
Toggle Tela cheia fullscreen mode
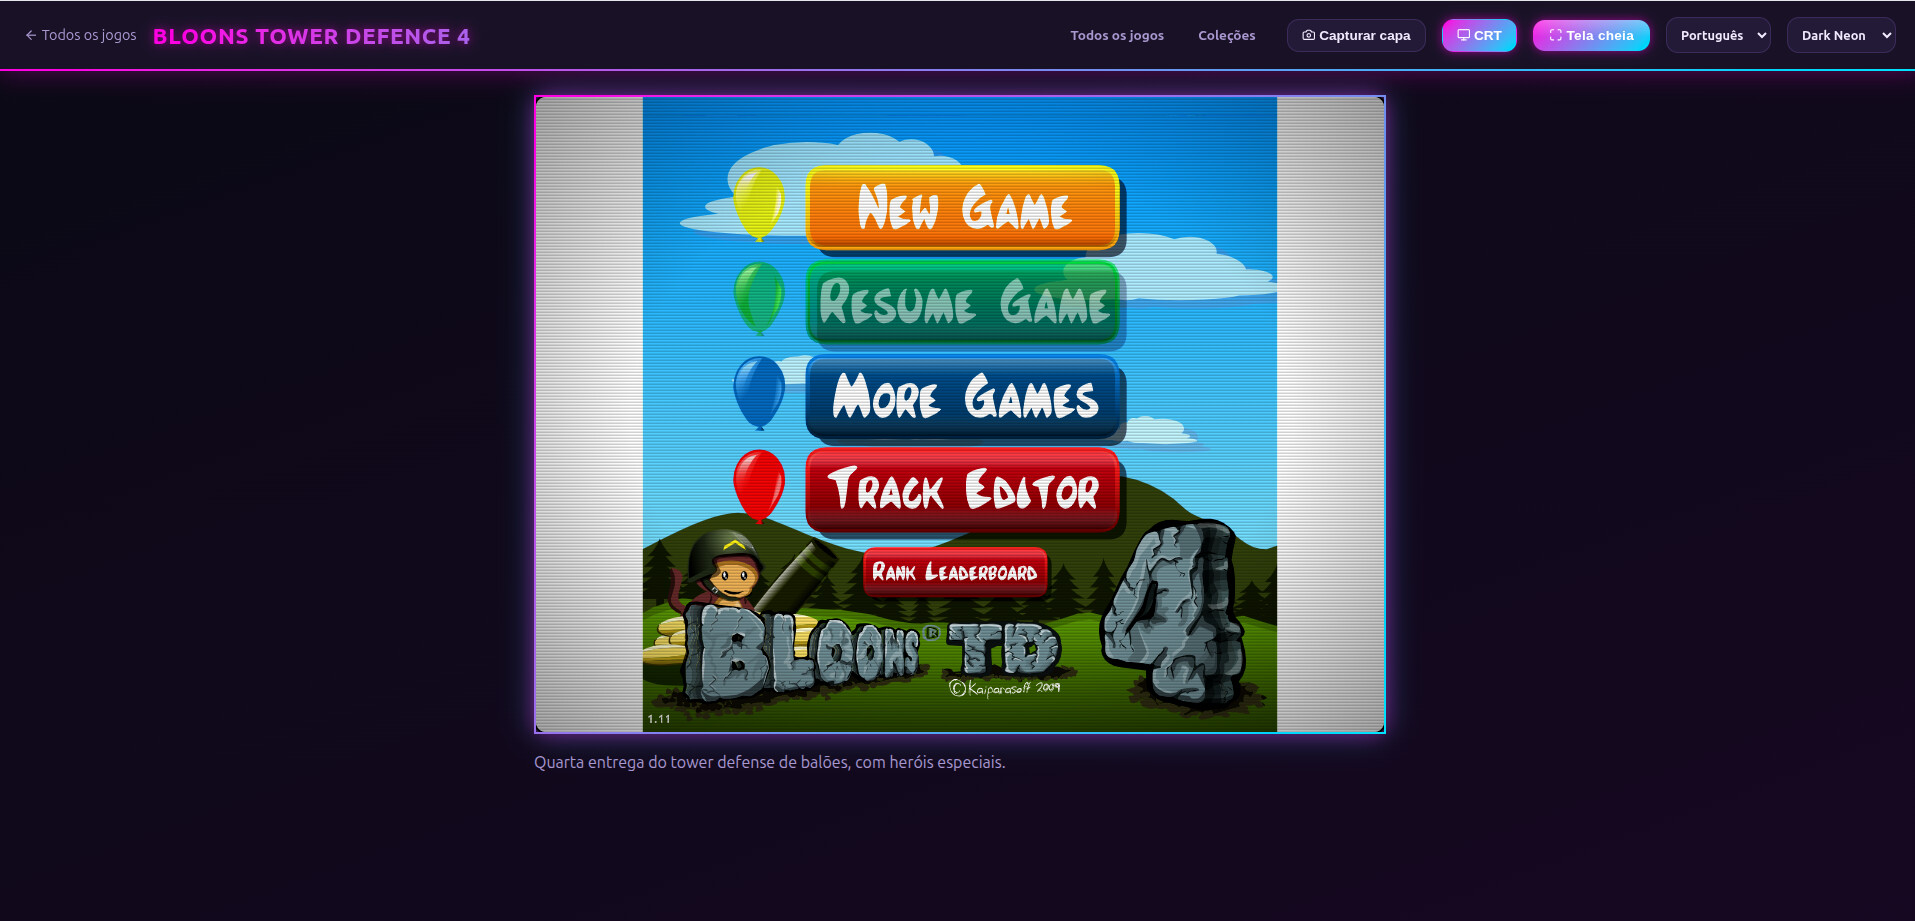pos(1591,35)
